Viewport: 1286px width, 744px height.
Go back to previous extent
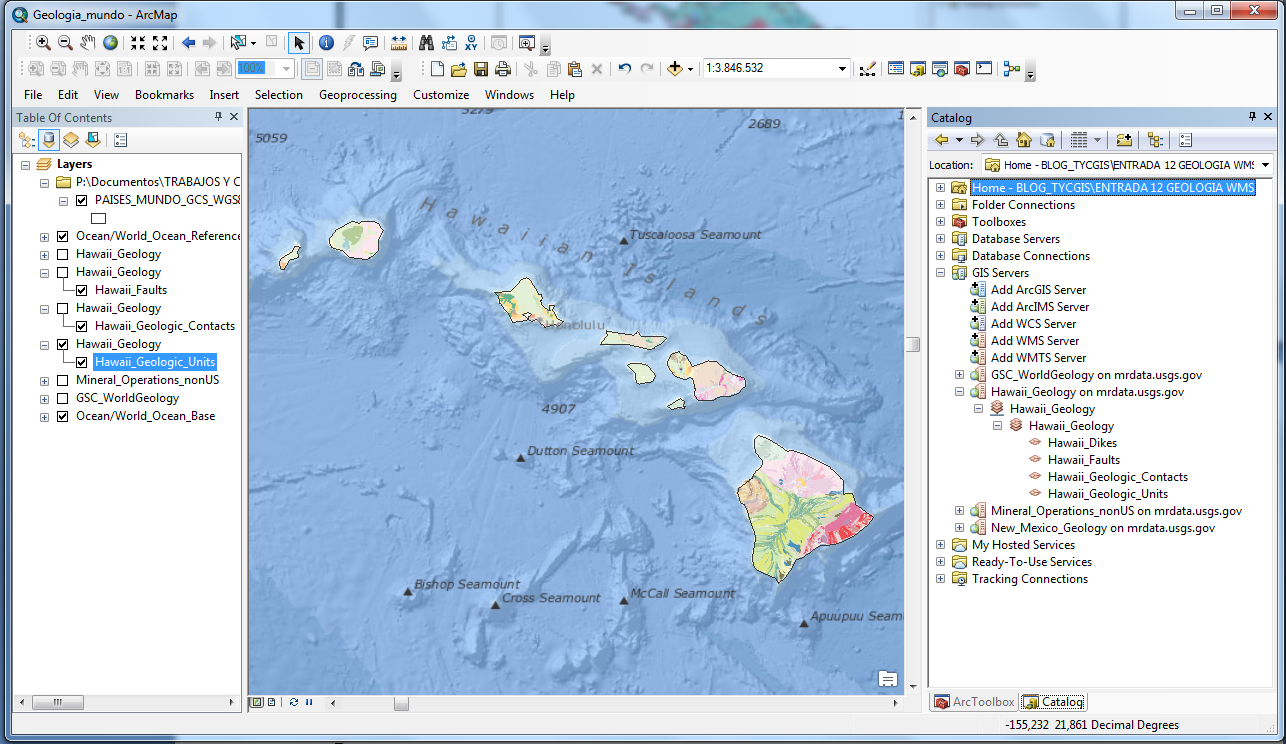(188, 43)
